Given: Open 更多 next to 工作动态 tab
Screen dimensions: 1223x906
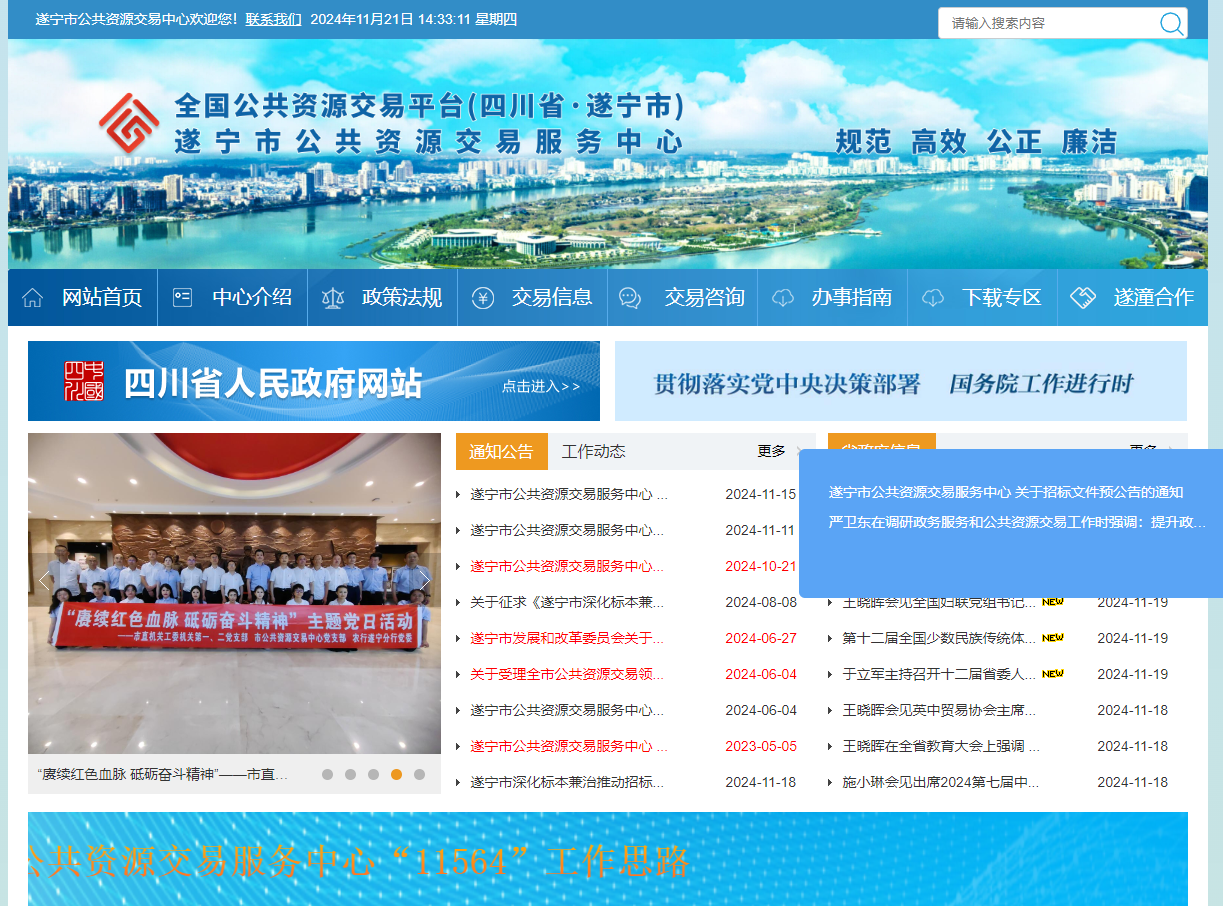Looking at the screenshot, I should [x=771, y=451].
